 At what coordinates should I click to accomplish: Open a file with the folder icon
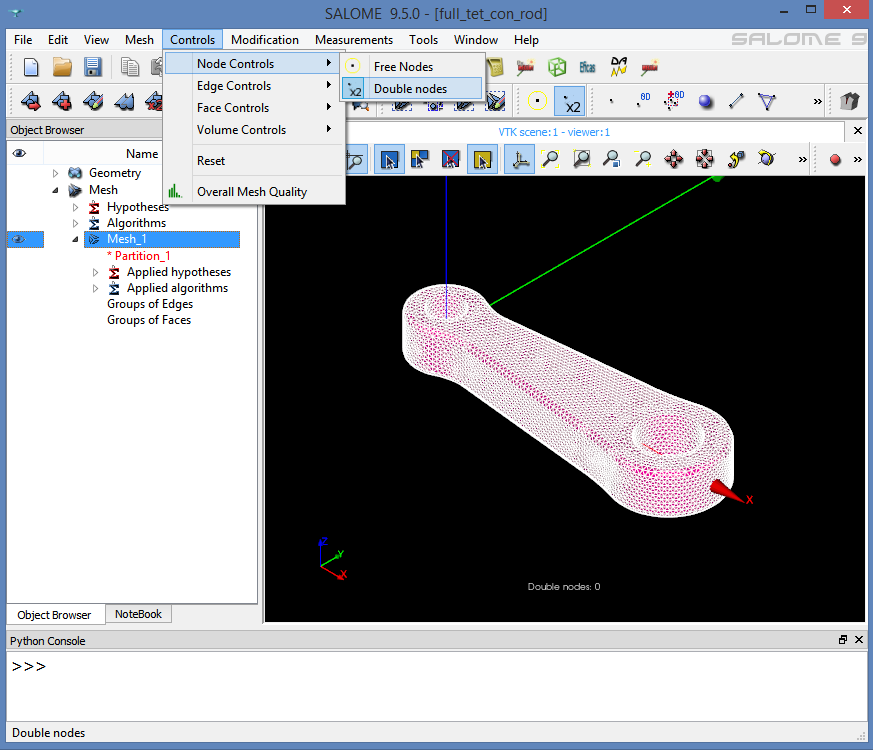(x=62, y=68)
